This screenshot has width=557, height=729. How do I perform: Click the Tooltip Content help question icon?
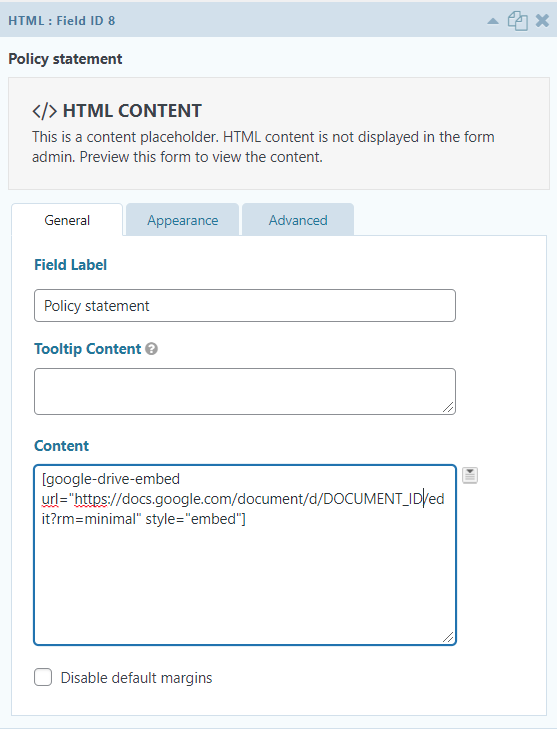(x=152, y=349)
